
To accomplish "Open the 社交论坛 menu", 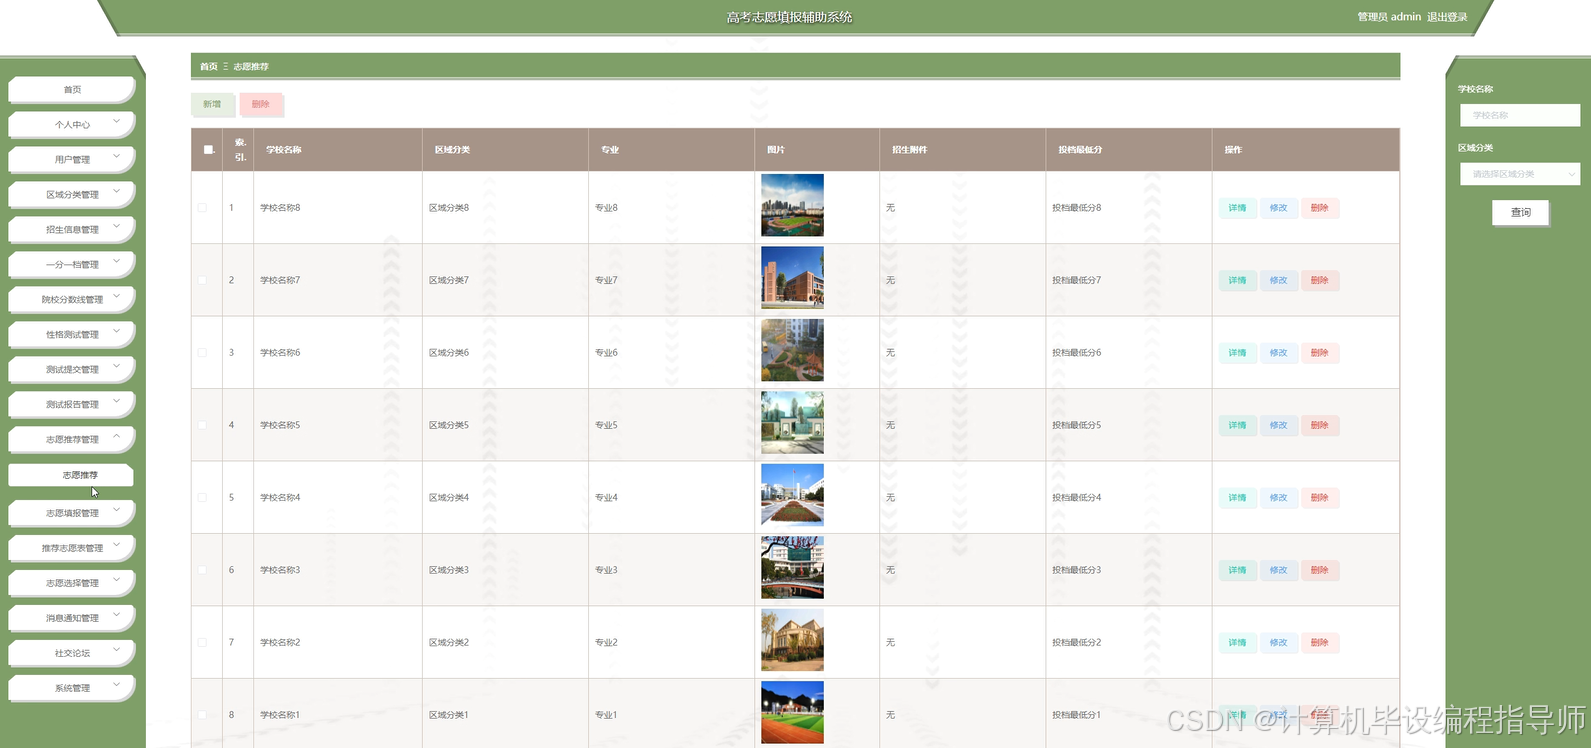I will coord(72,652).
